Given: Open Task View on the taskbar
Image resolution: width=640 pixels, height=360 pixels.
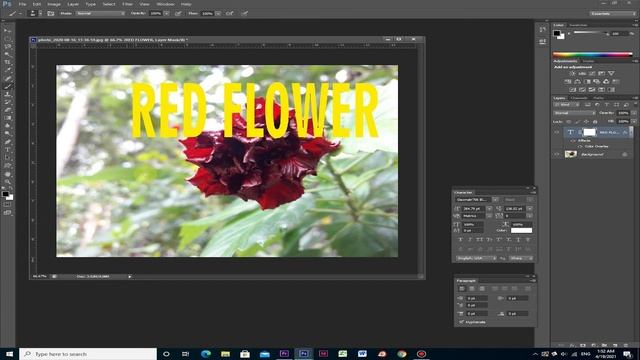Looking at the screenshot, I should pos(185,354).
